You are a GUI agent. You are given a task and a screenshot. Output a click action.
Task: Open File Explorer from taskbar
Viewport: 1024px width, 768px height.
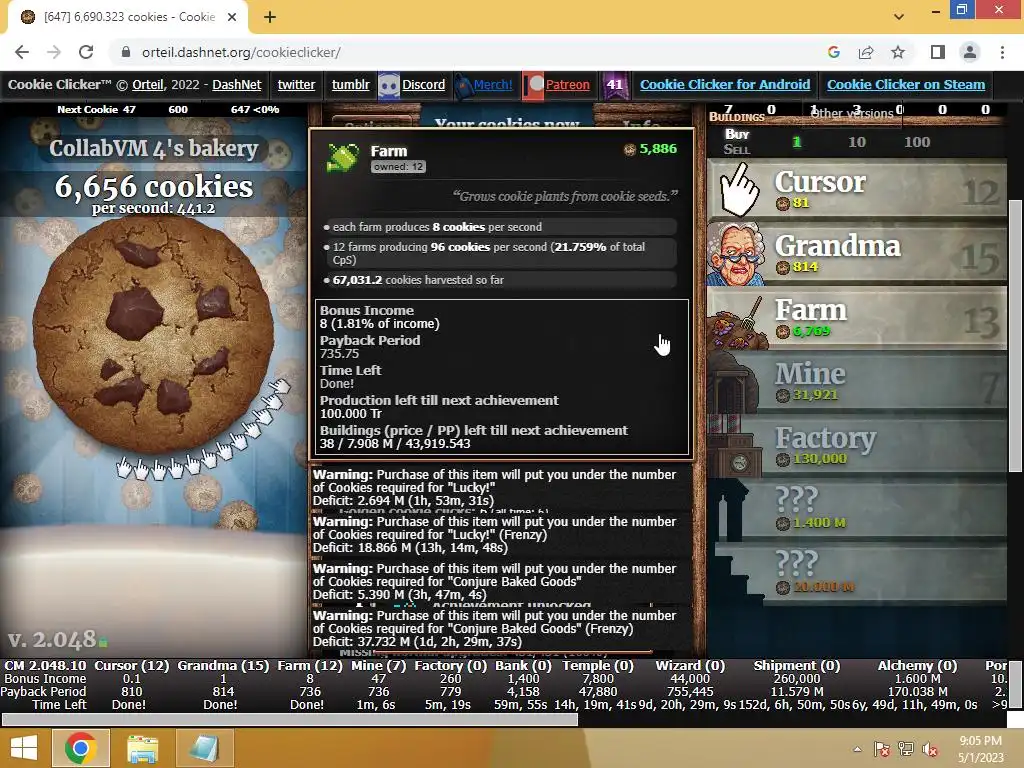(142, 748)
